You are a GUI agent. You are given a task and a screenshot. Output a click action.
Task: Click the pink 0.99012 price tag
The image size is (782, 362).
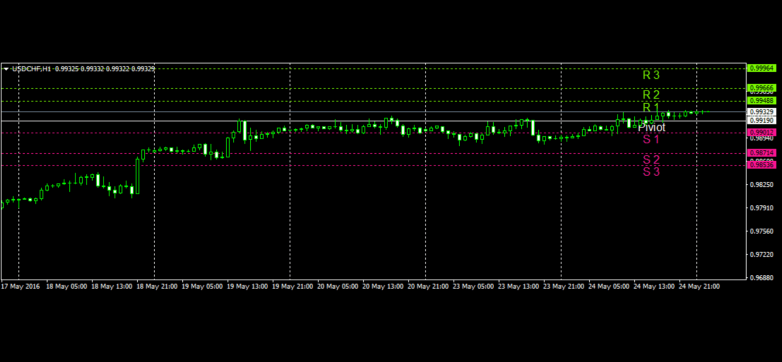tap(763, 132)
